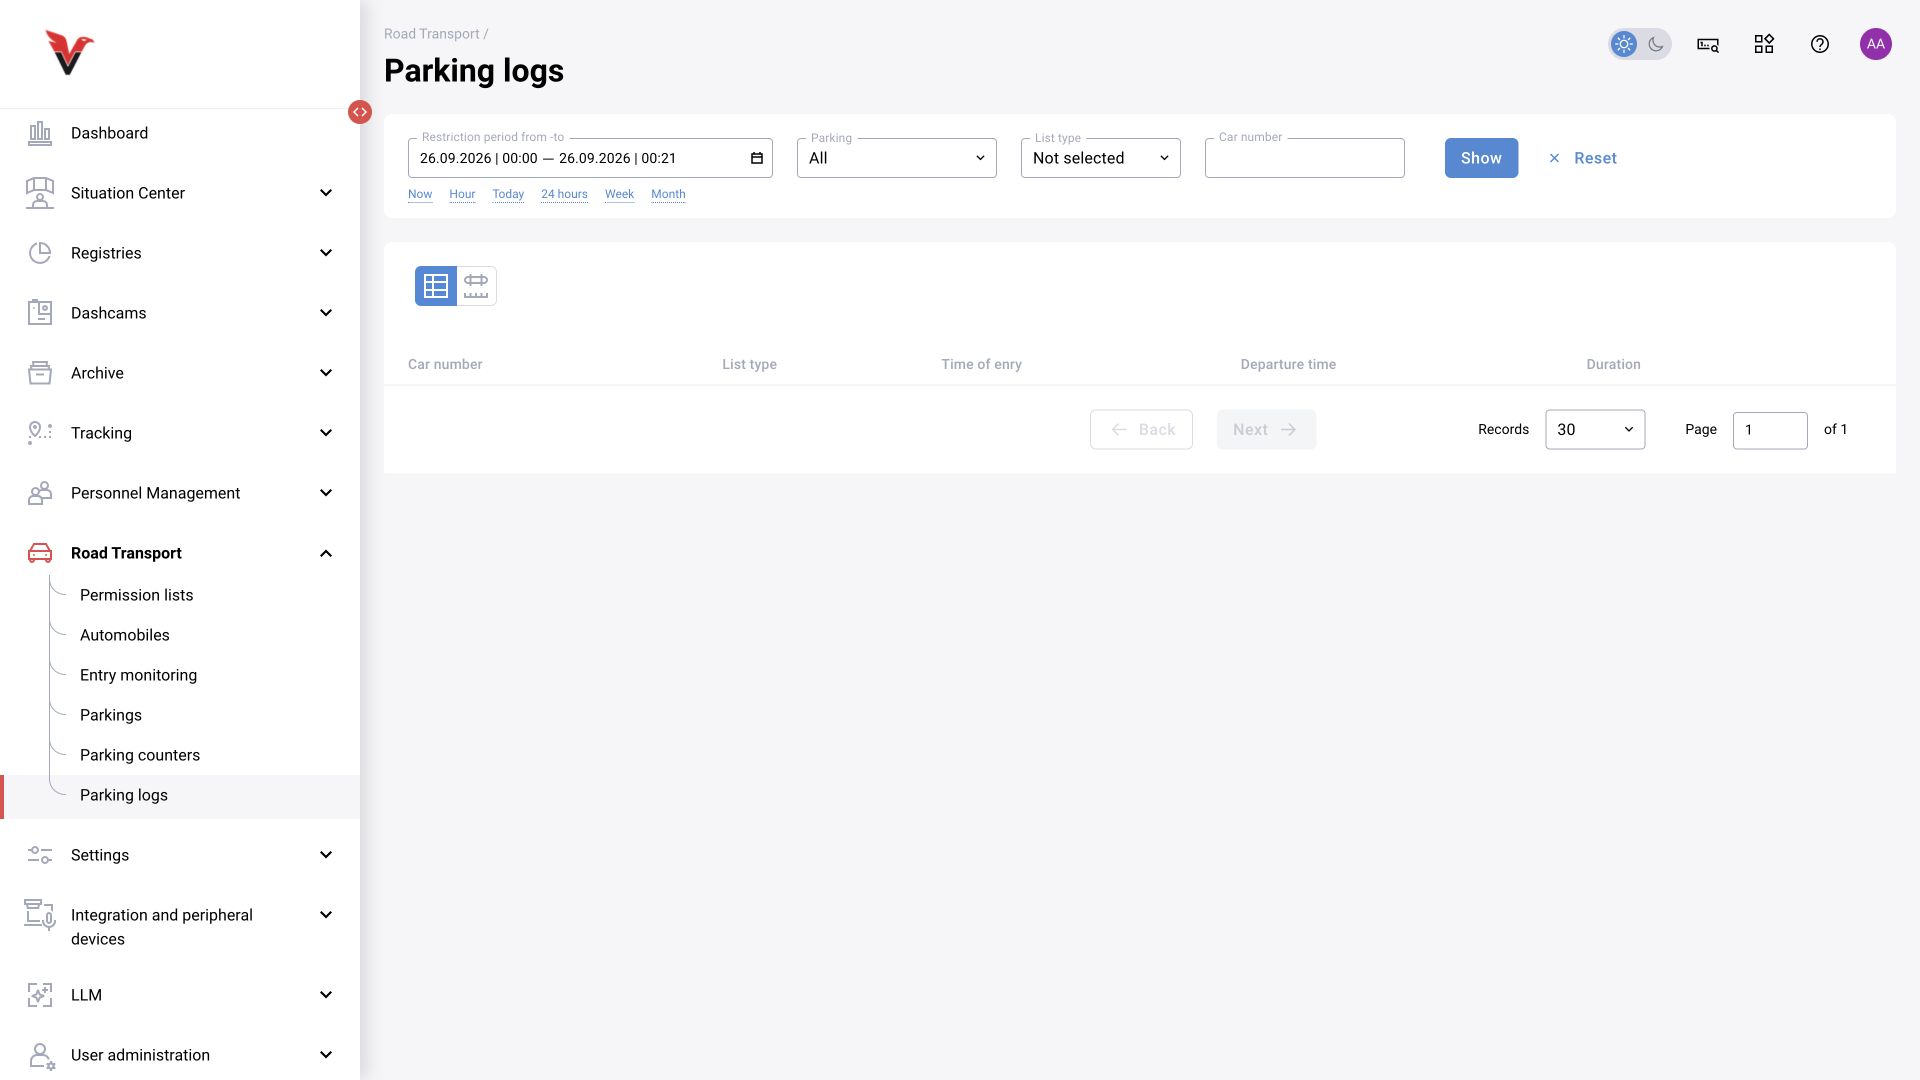Viewport: 1920px width, 1080px height.
Task: Open Parkings submenu item
Action: (111, 715)
